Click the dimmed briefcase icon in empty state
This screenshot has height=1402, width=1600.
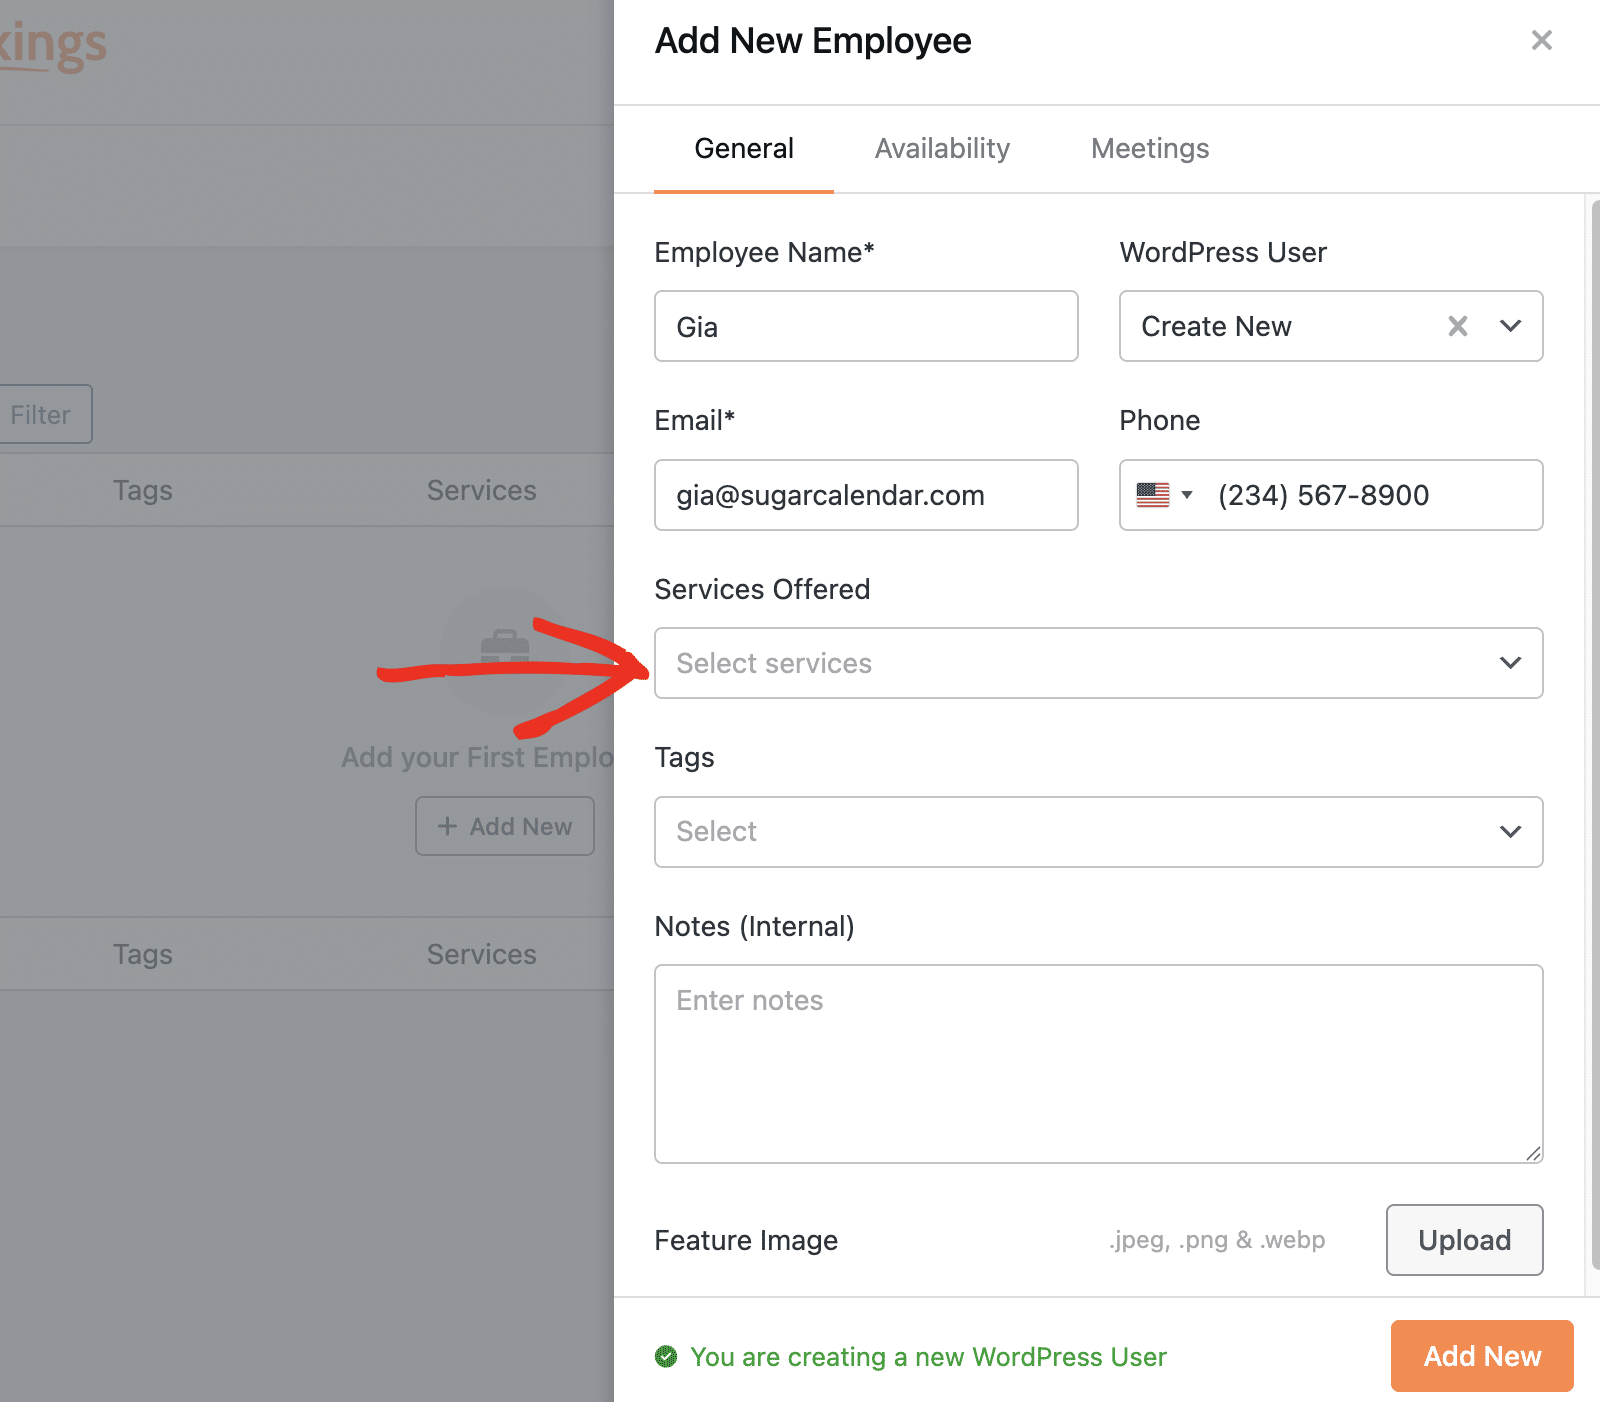[505, 647]
